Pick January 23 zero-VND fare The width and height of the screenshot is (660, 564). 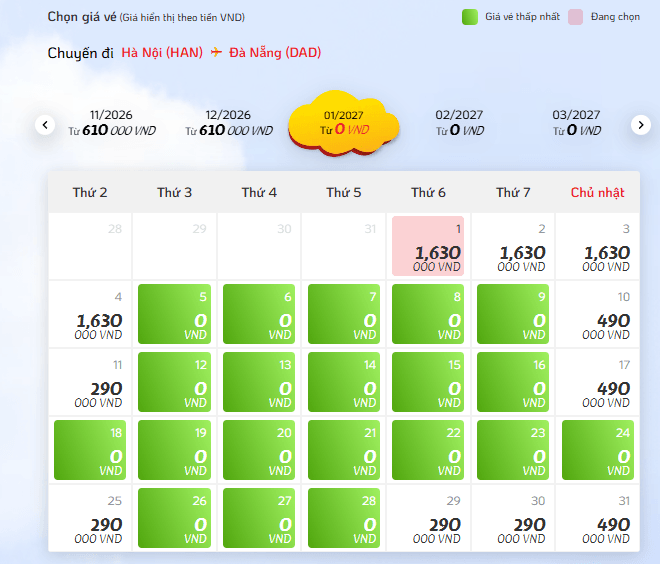click(513, 450)
